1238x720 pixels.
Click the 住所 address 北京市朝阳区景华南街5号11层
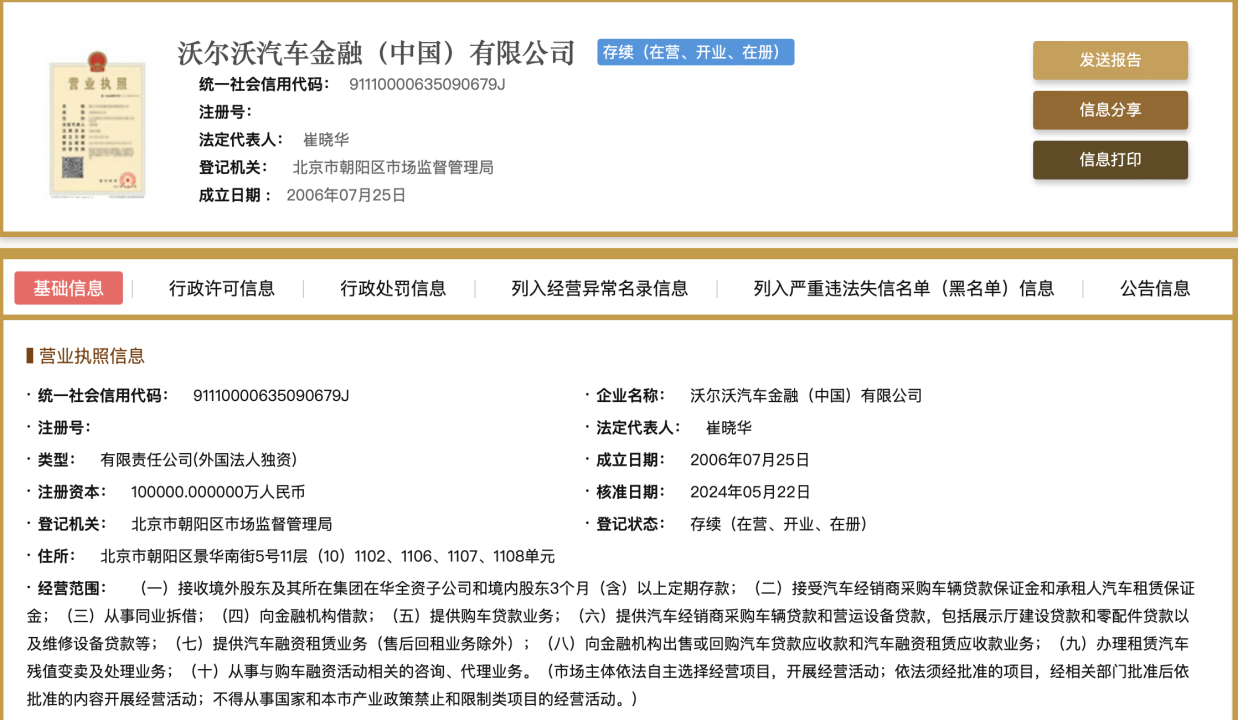click(328, 556)
